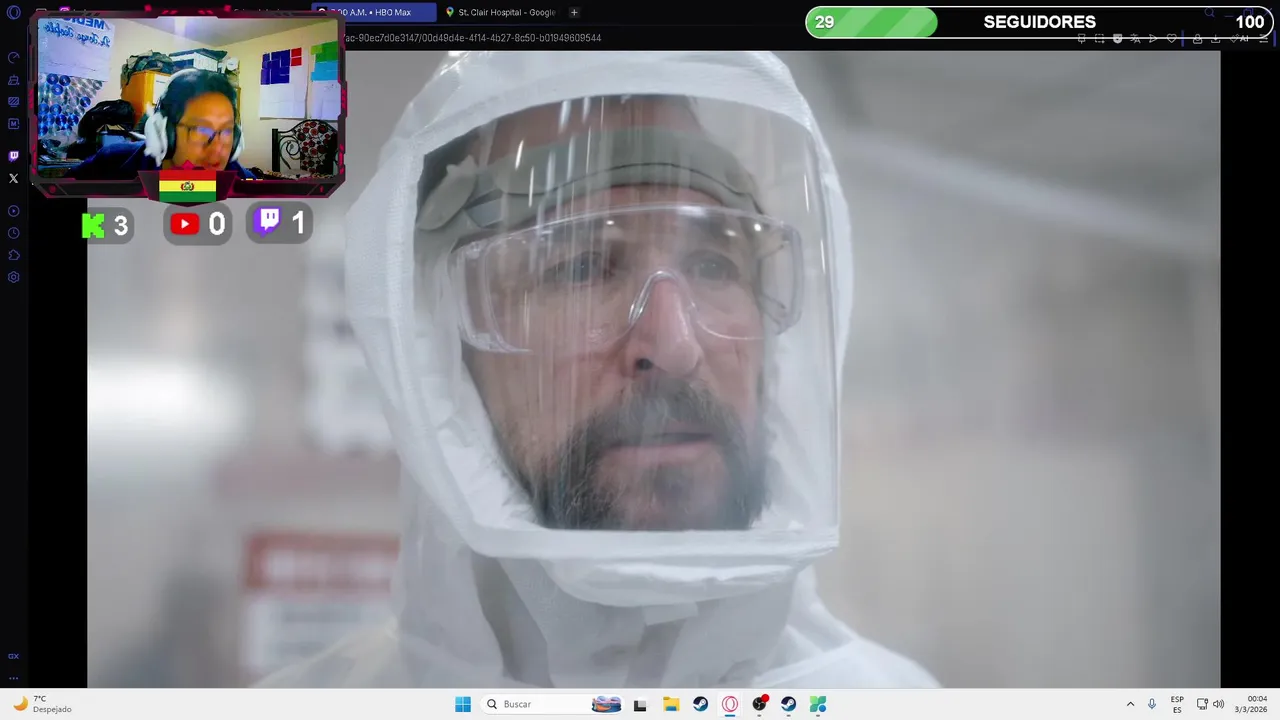Screen dimensions: 1280x720
Task: Bookmark page with the heart icon
Action: (x=1171, y=38)
